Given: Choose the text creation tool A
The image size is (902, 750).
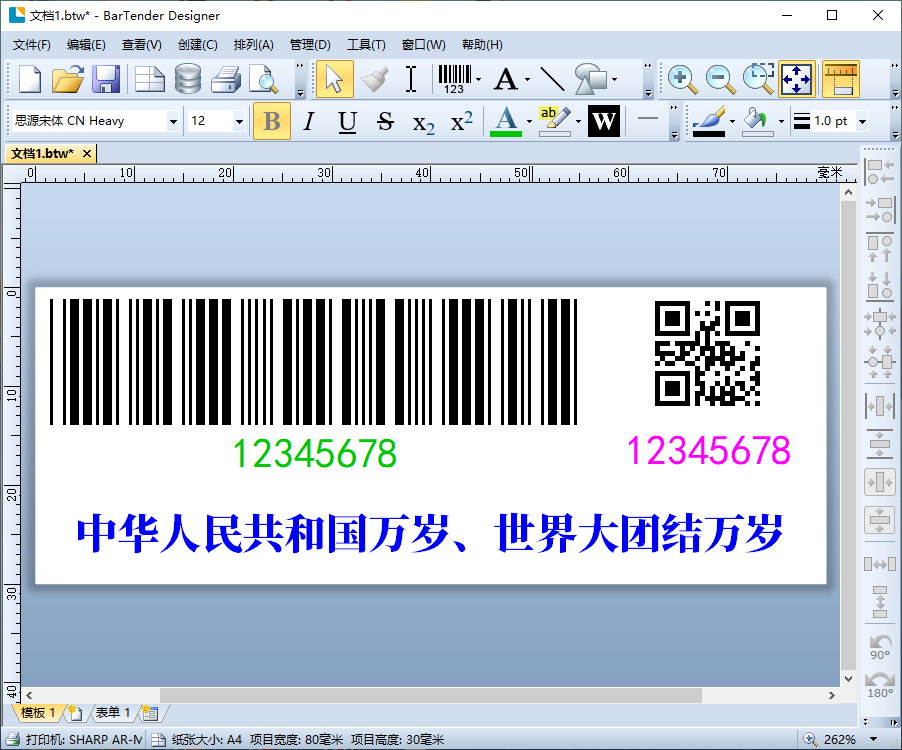Looking at the screenshot, I should click(506, 79).
